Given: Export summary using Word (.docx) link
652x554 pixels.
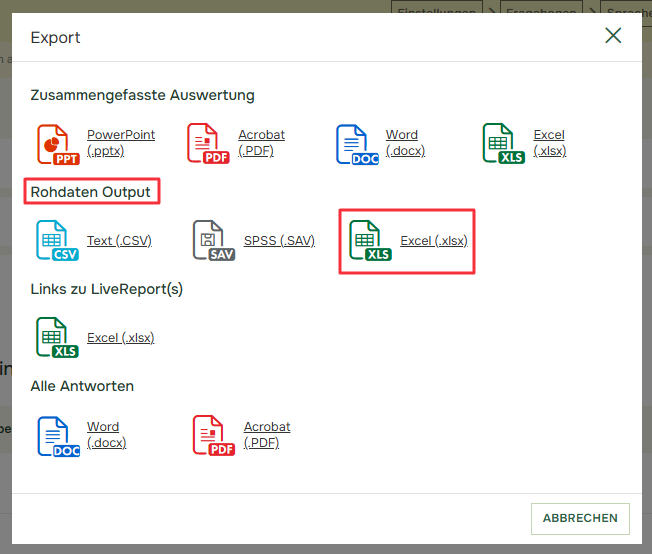Looking at the screenshot, I should (405, 143).
